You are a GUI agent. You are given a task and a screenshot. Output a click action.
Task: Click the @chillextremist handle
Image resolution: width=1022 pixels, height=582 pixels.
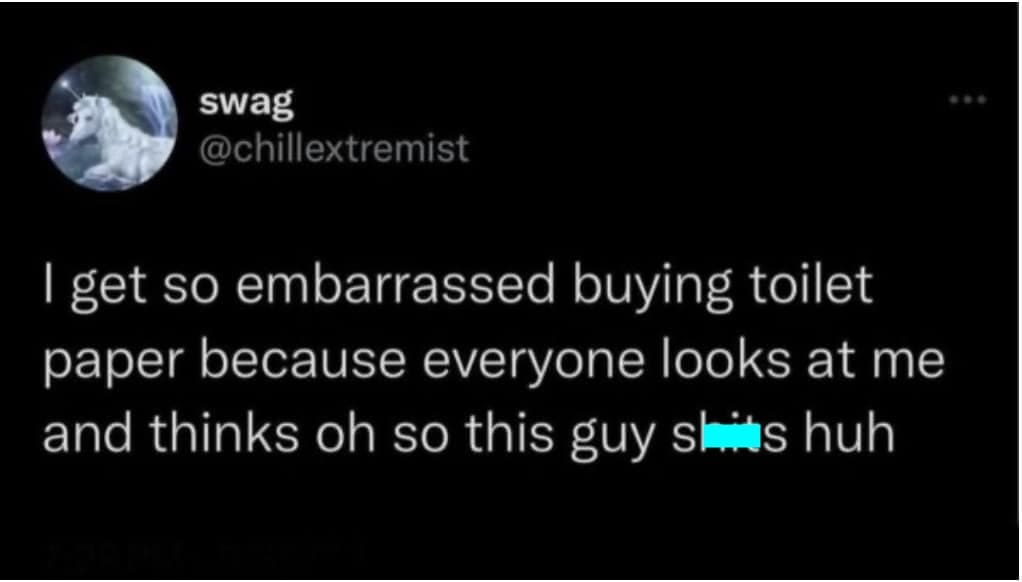[333, 150]
